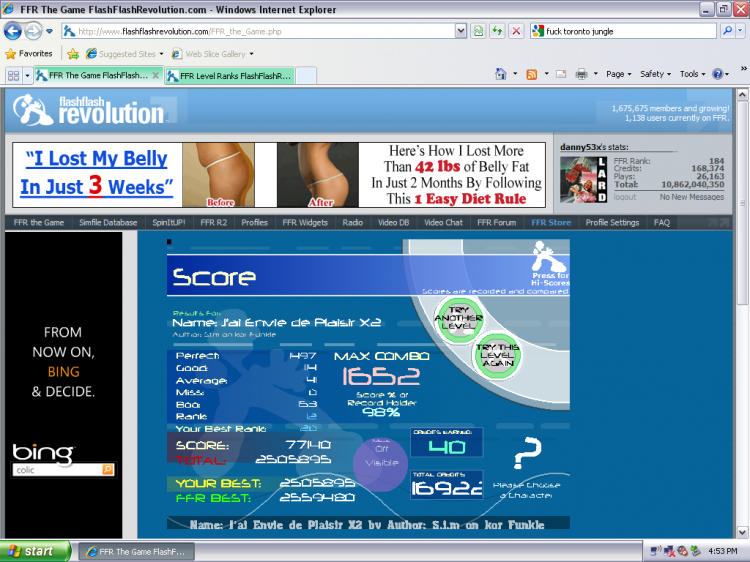Expand the command bar overflow chevron

743,69
